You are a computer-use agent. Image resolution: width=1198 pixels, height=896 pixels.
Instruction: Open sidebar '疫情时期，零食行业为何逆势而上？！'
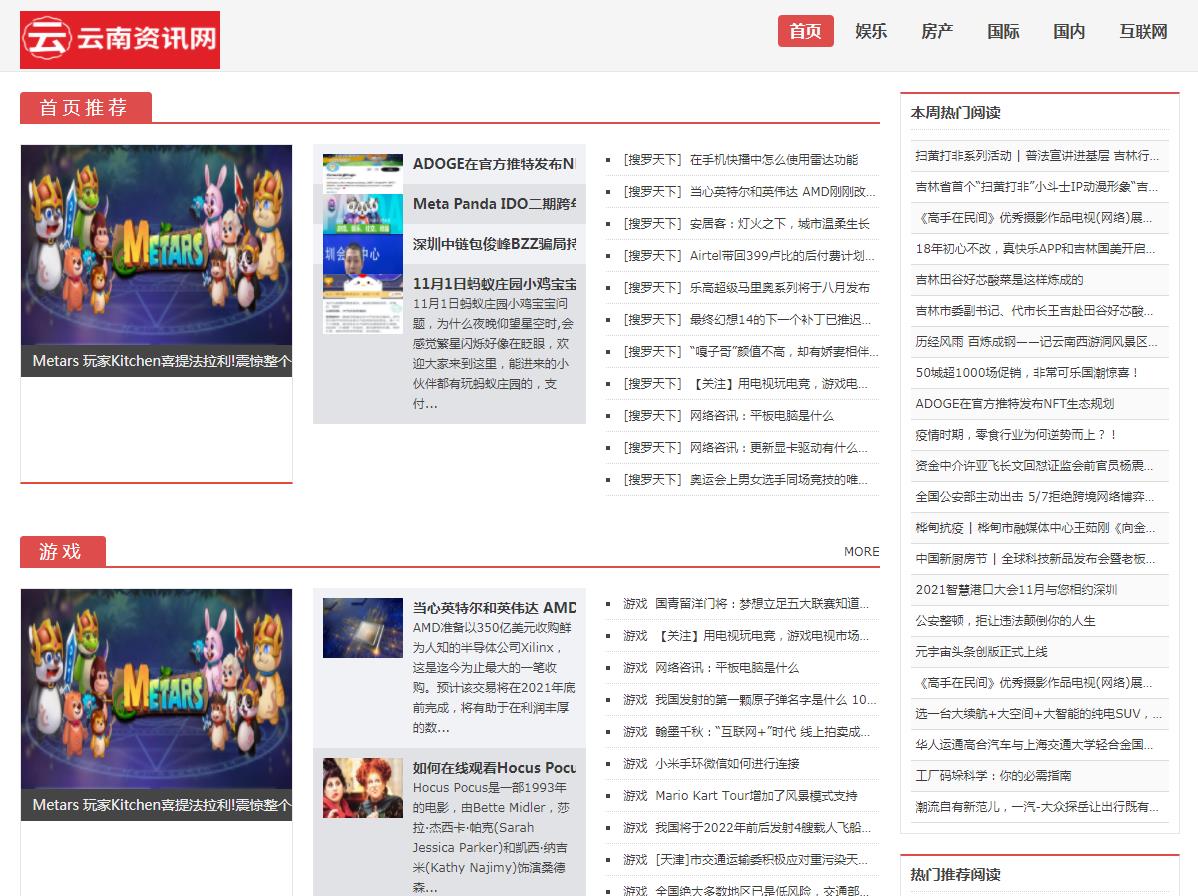[1016, 435]
